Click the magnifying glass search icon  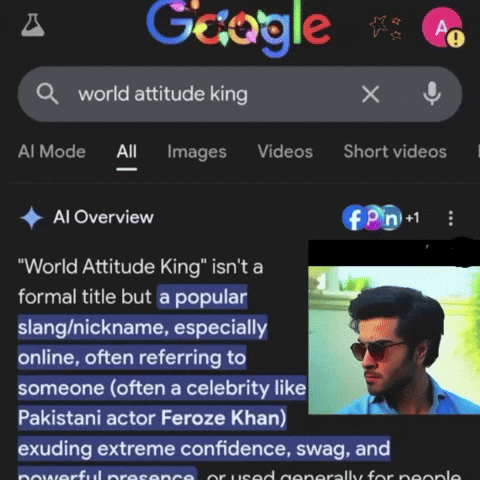tap(47, 94)
